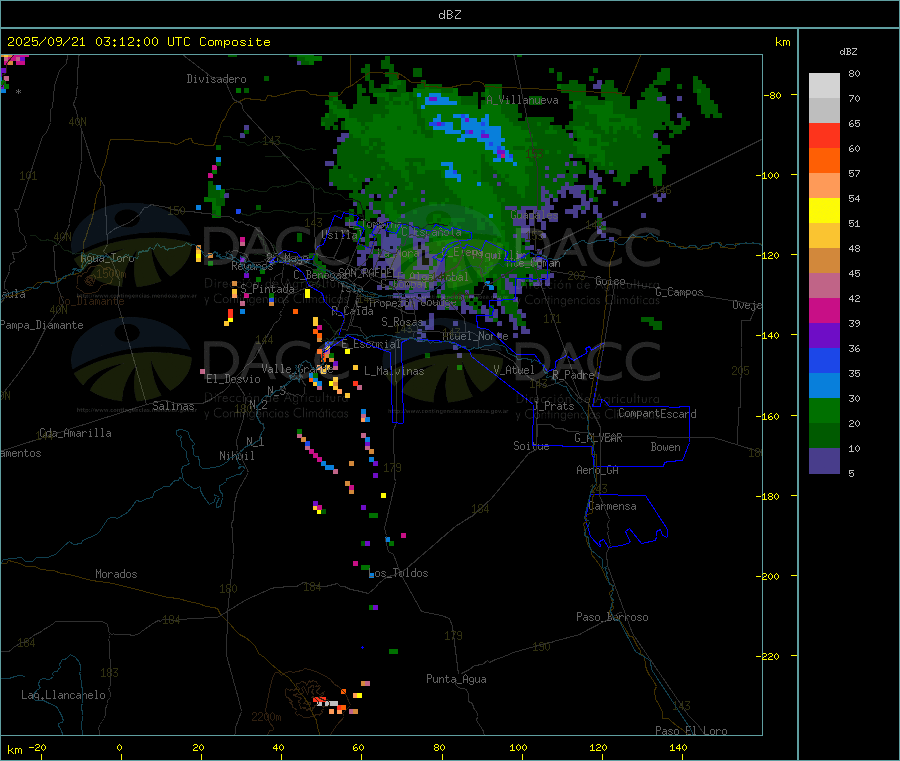Image resolution: width=900 pixels, height=761 pixels.
Task: Click the Atuel_Norte place label
Action: (x=475, y=336)
